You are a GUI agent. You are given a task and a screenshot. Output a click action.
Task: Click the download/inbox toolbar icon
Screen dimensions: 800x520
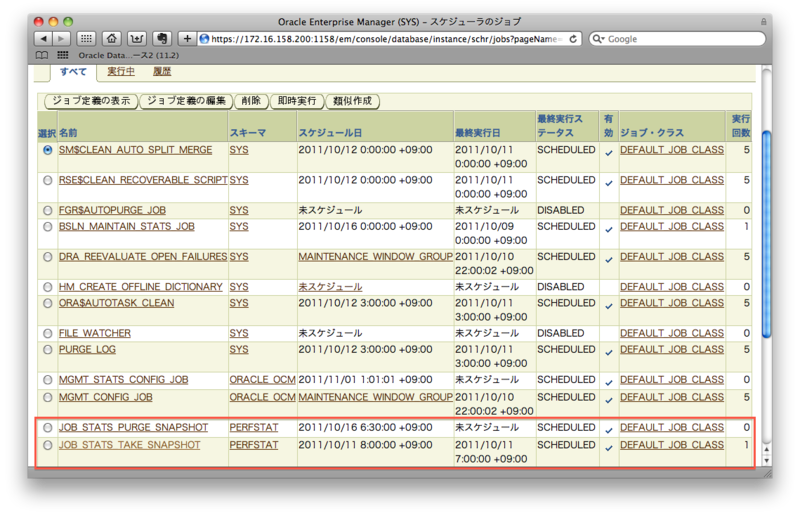[136, 39]
